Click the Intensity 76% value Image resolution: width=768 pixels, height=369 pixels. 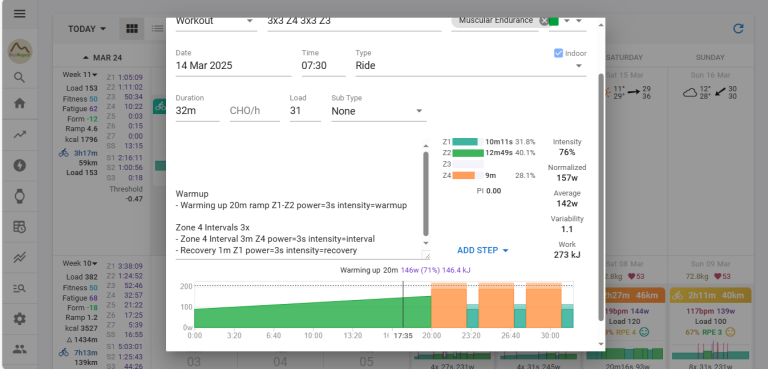(567, 152)
